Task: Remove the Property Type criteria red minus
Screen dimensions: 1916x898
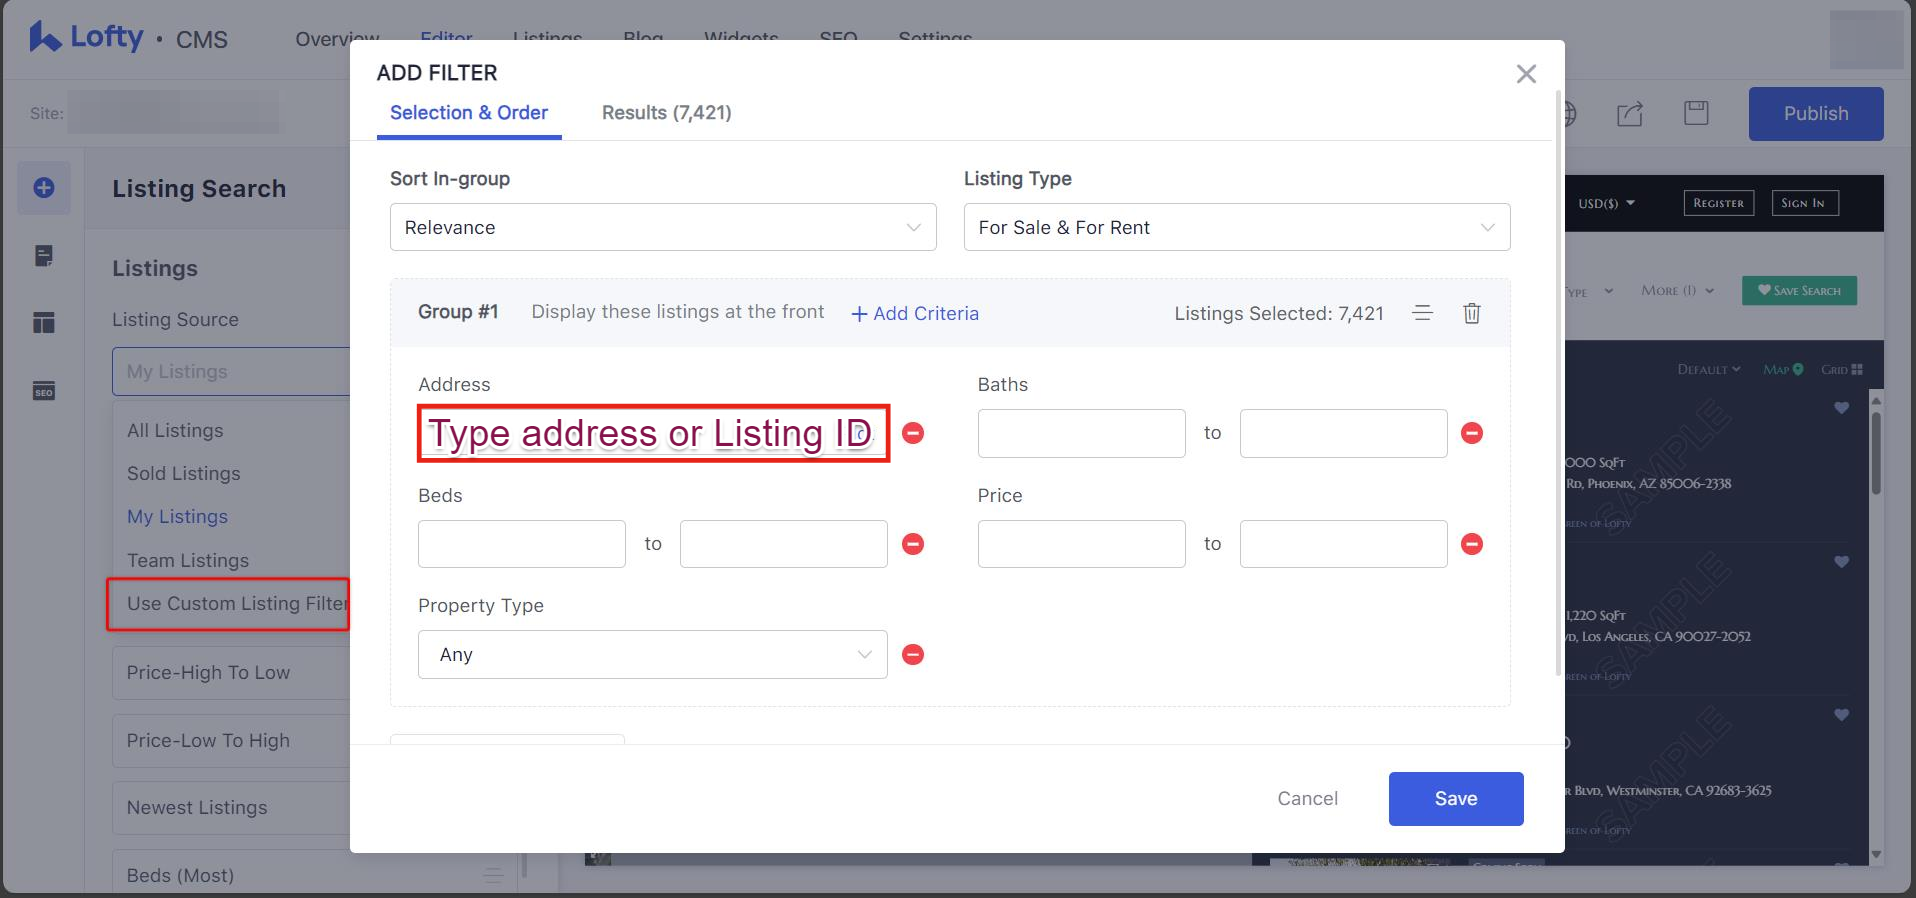Action: tap(913, 655)
